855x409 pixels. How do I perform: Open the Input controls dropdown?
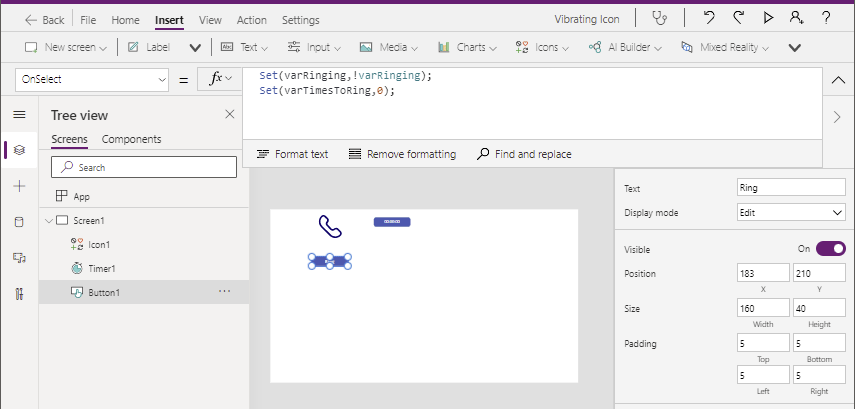(314, 47)
